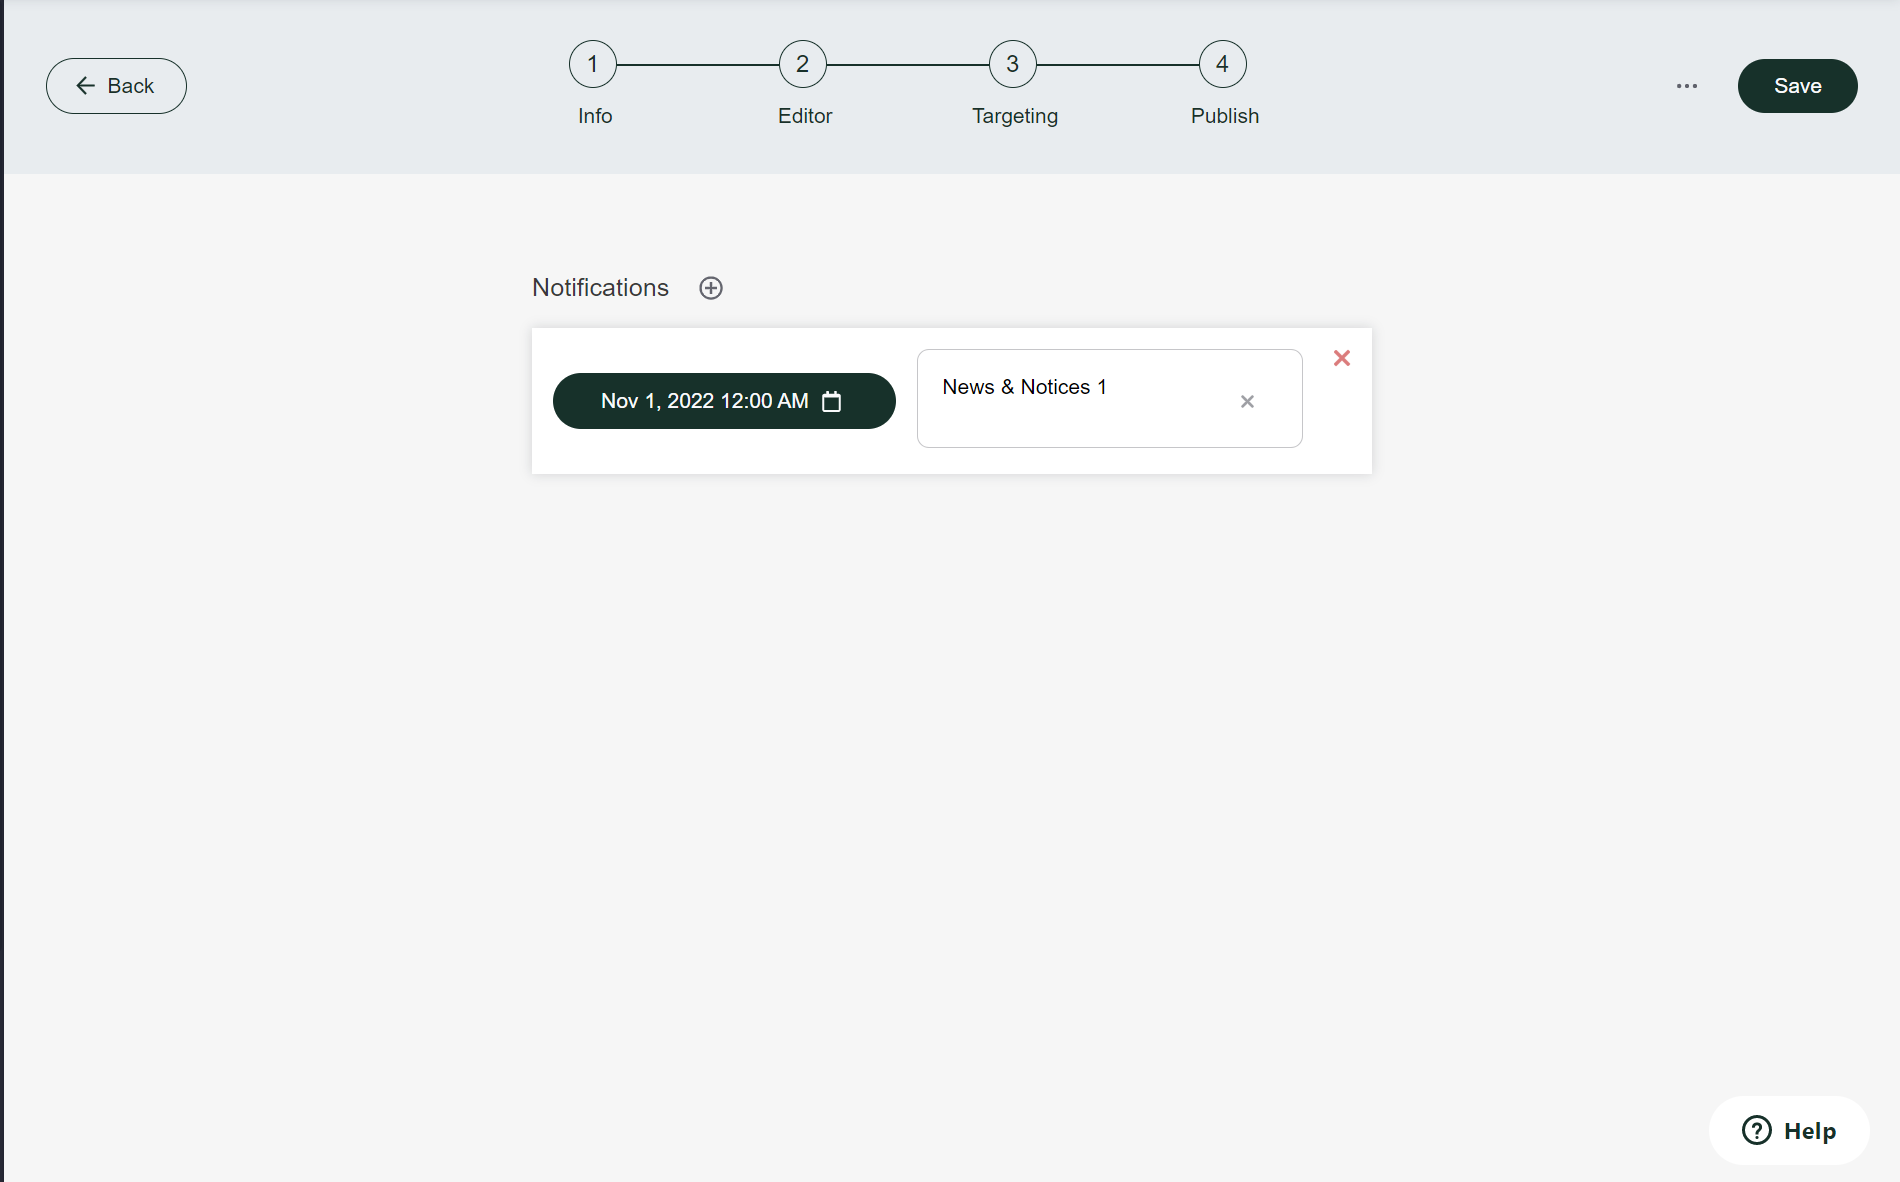Open the three-dot more options menu
The image size is (1900, 1182).
1687,86
